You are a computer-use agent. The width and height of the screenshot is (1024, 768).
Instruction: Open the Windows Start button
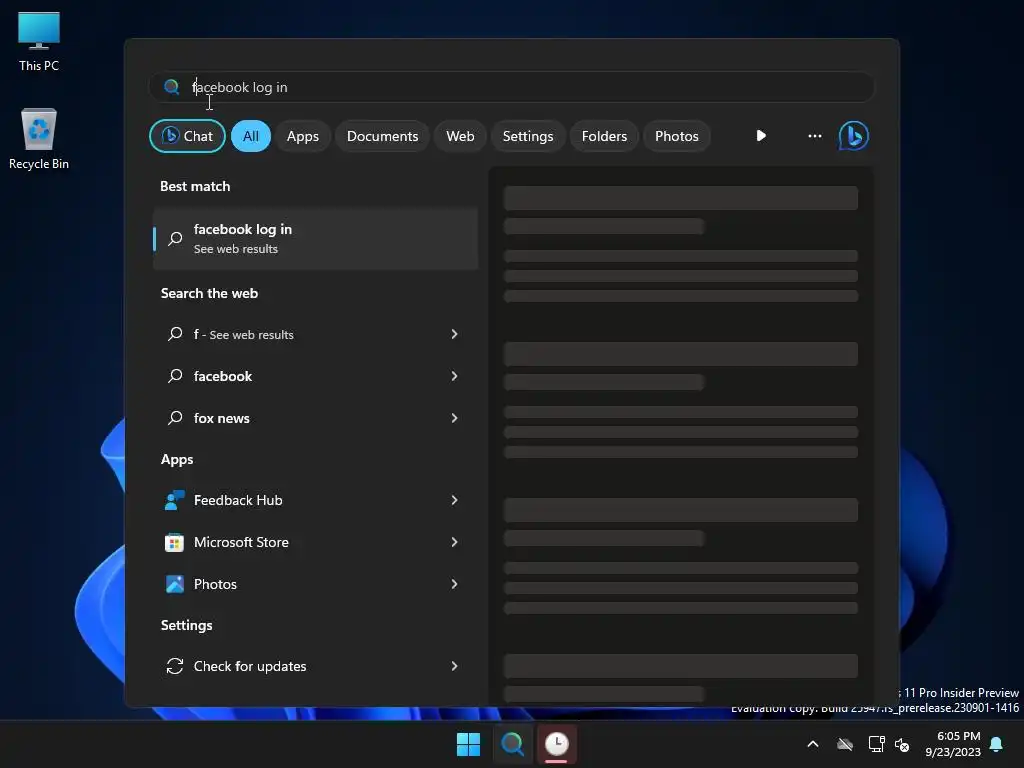click(x=468, y=744)
